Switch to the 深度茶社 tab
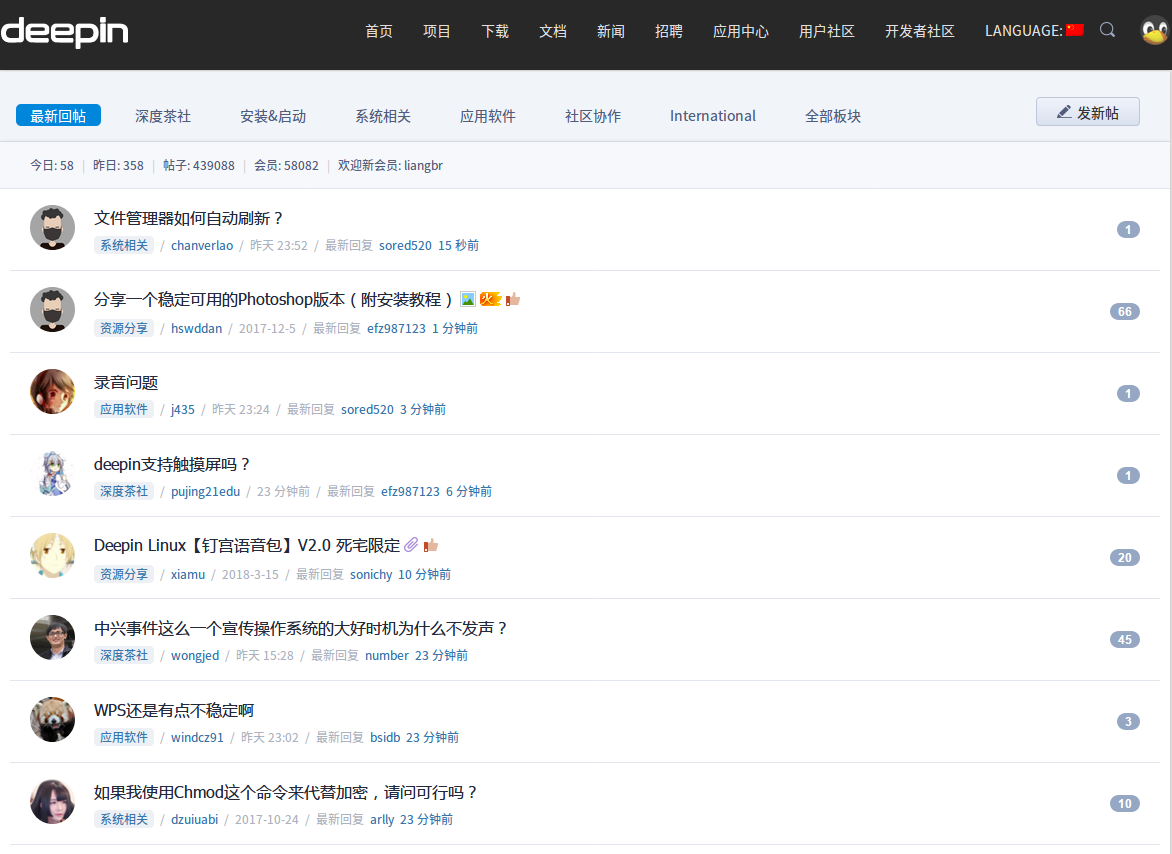The height and width of the screenshot is (854, 1172). [163, 117]
